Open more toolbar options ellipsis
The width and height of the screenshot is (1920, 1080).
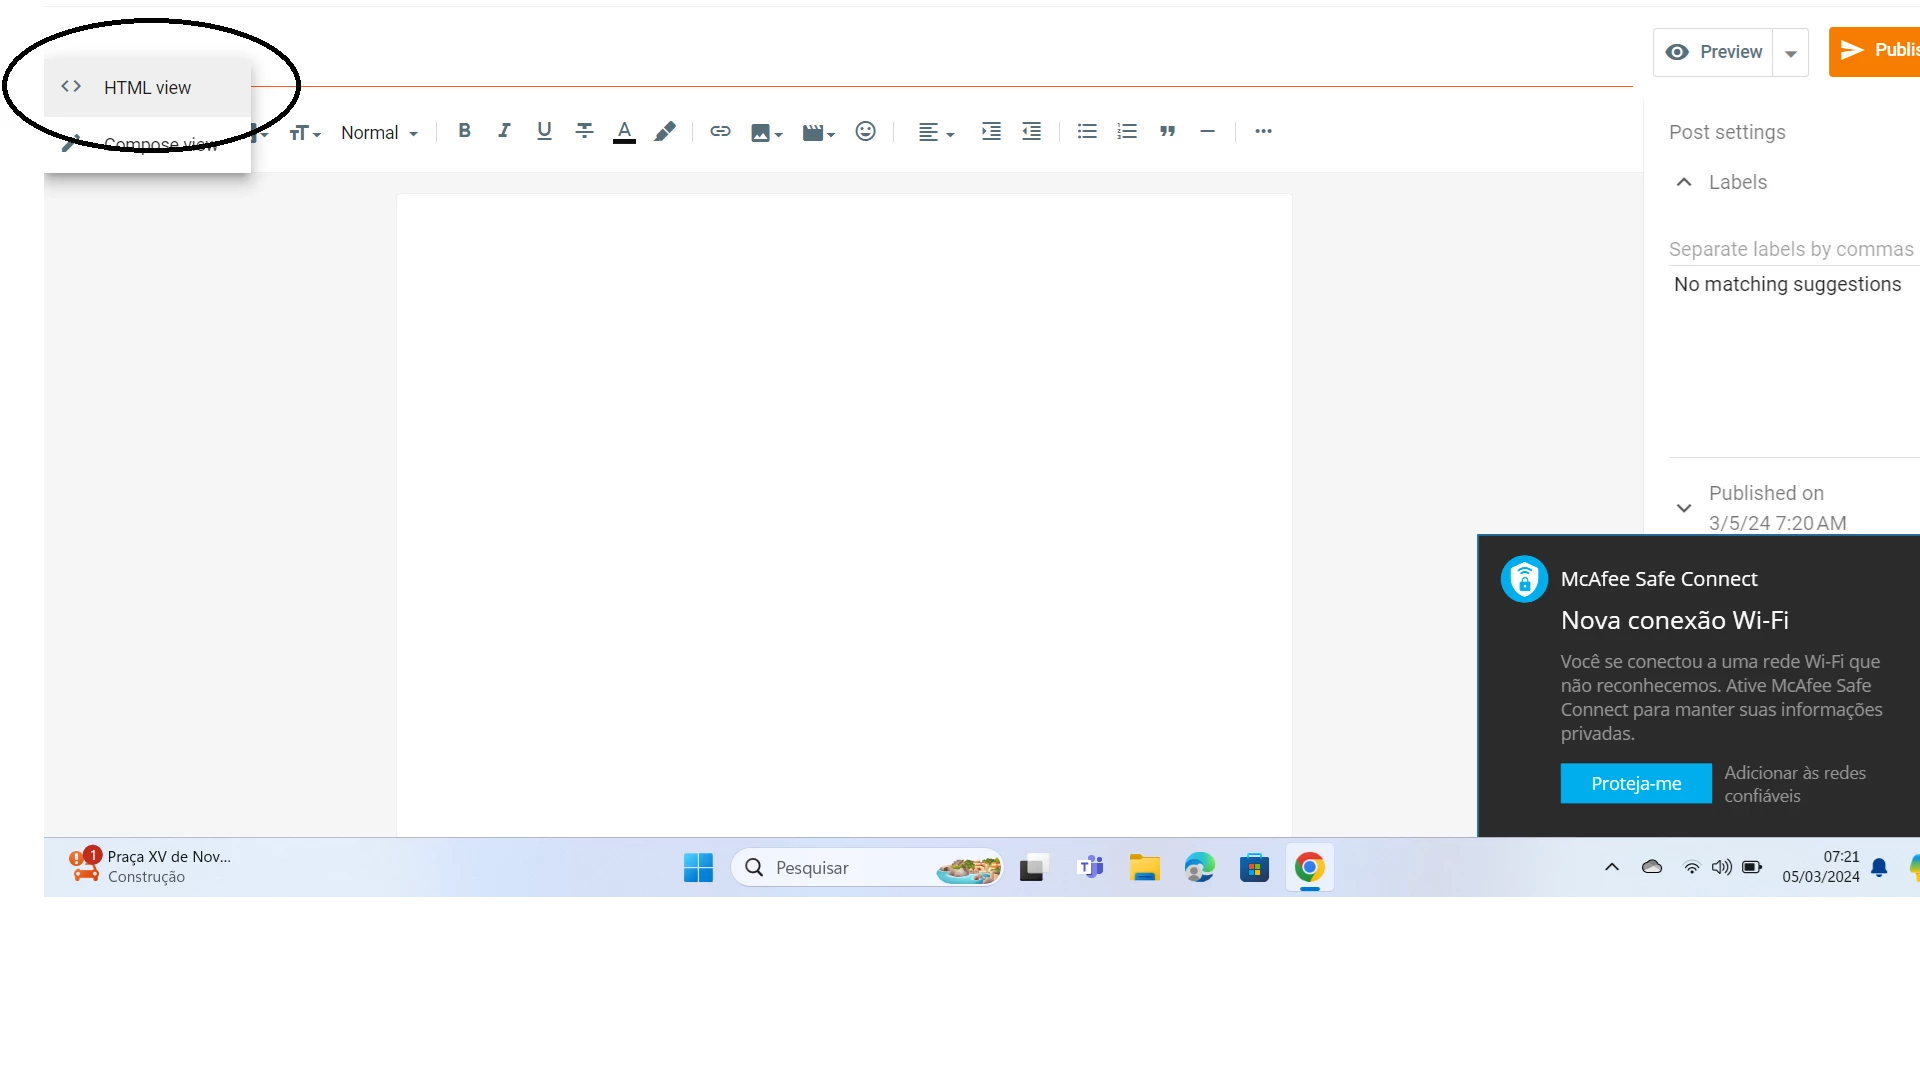pos(1263,131)
